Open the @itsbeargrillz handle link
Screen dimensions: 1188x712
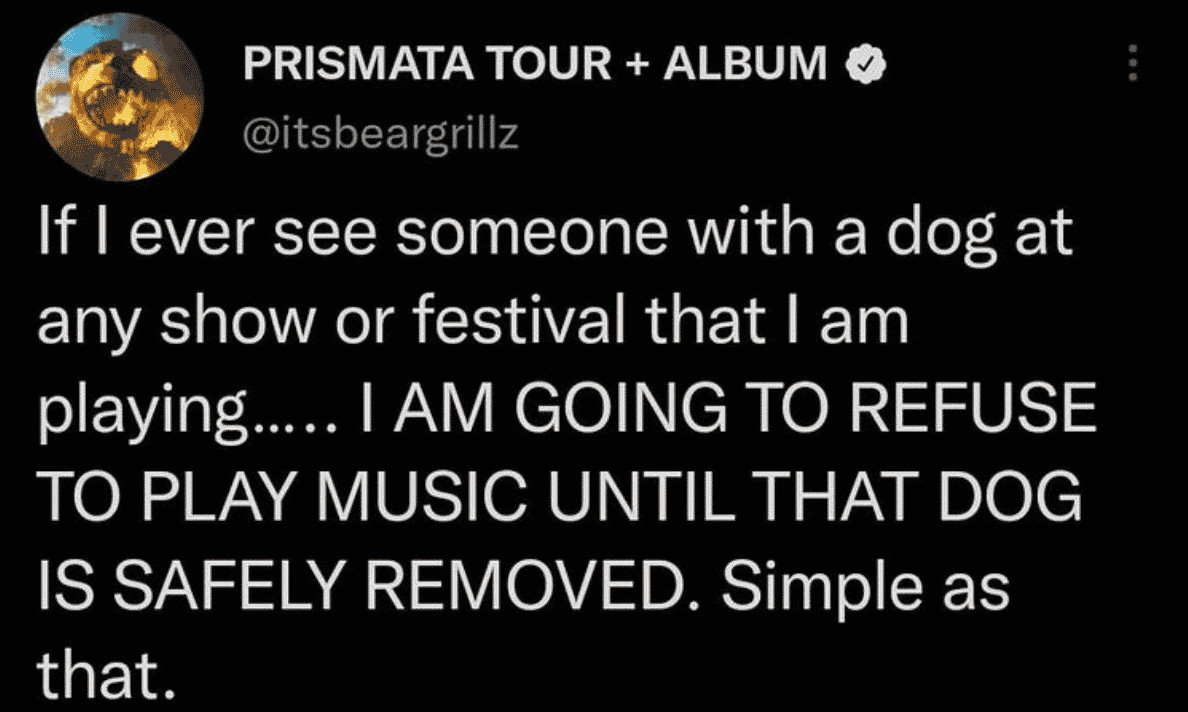(x=381, y=134)
